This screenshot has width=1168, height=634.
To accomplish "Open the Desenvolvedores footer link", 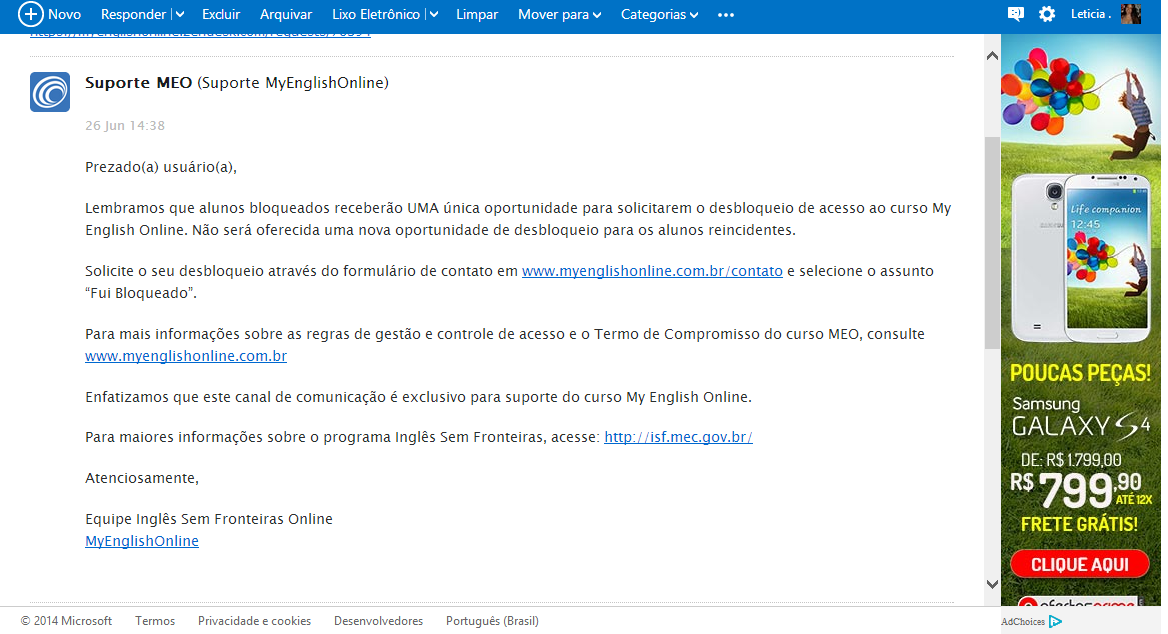I will [378, 621].
